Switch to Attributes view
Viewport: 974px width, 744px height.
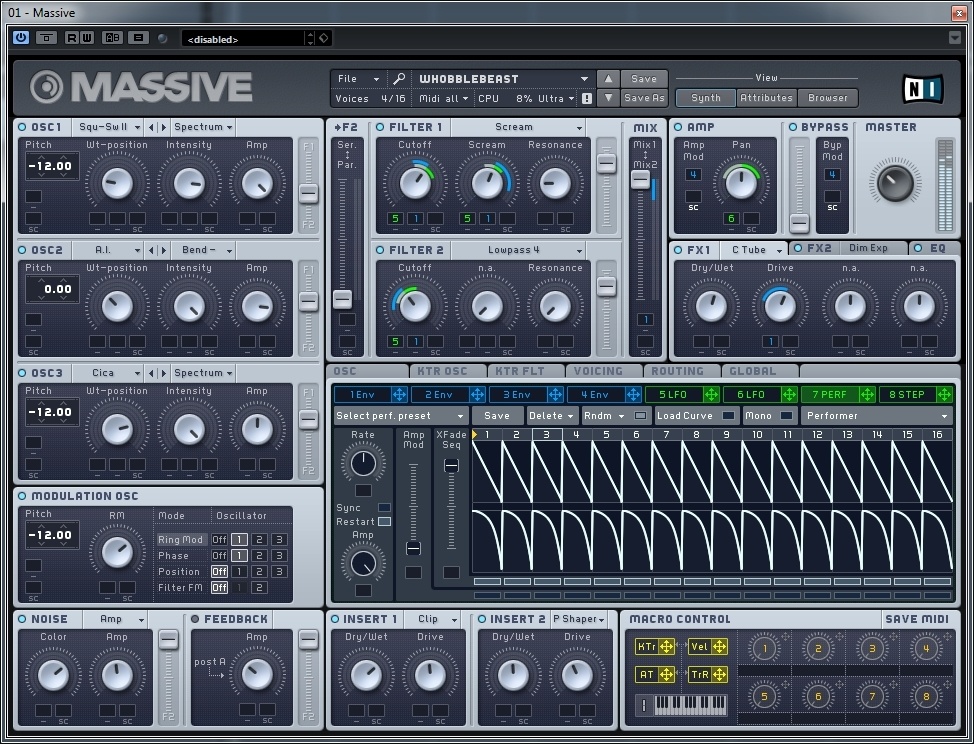point(767,98)
